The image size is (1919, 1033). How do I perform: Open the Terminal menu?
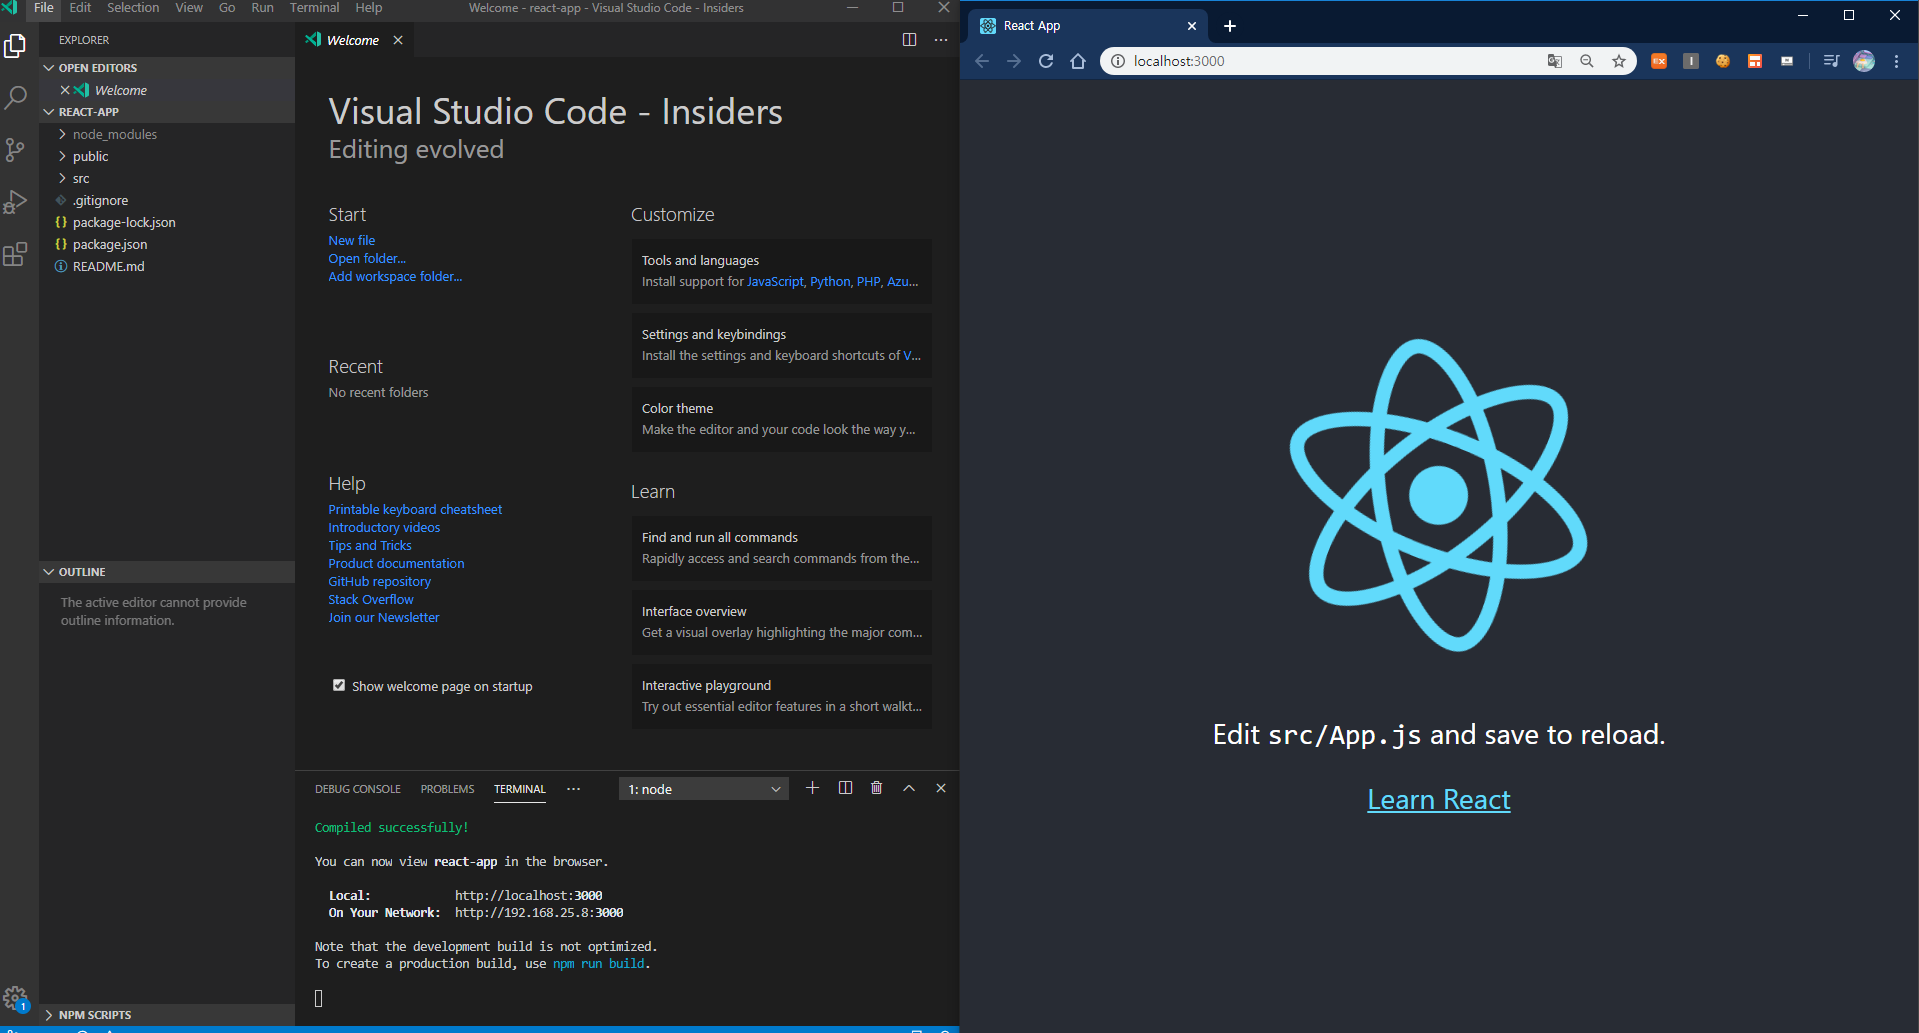pyautogui.click(x=314, y=8)
